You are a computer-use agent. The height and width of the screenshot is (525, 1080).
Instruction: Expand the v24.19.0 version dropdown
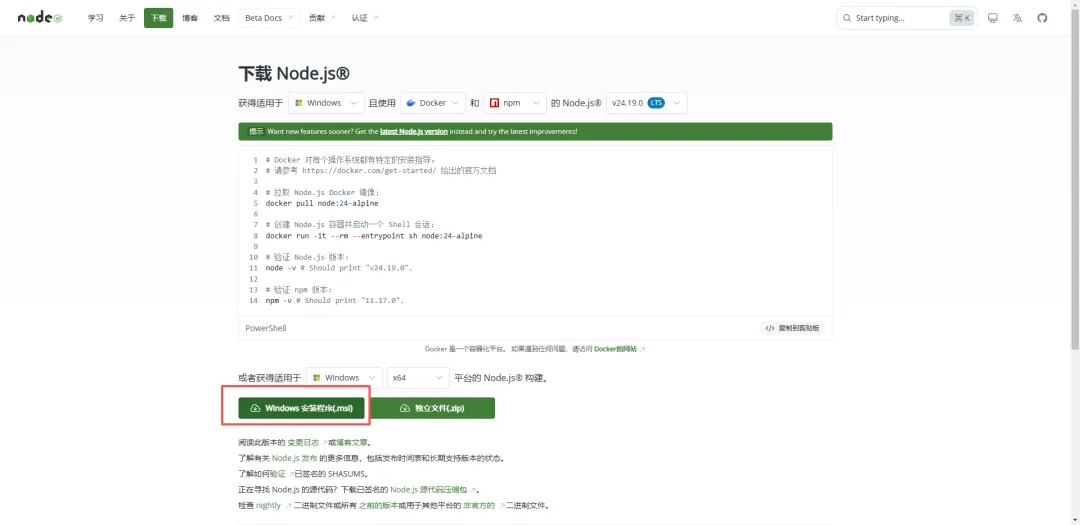[x=647, y=103]
